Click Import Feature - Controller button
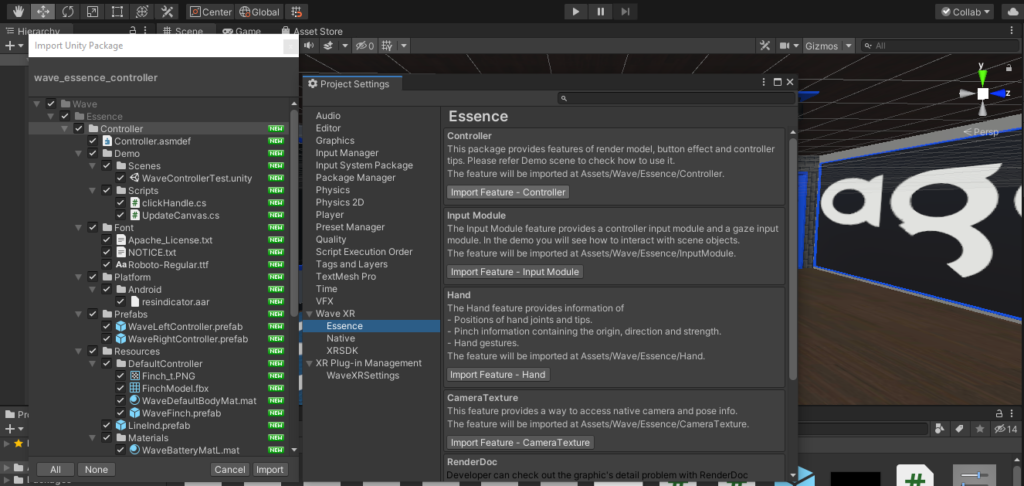 508,193
